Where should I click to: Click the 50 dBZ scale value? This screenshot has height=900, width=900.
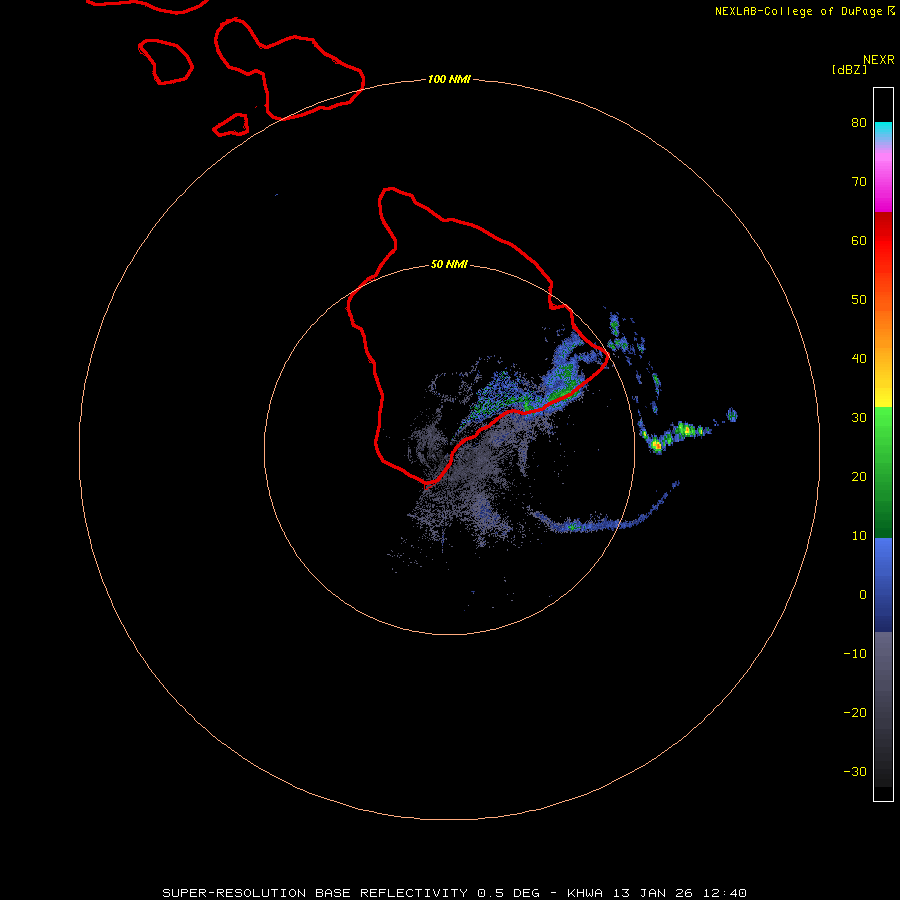point(859,300)
